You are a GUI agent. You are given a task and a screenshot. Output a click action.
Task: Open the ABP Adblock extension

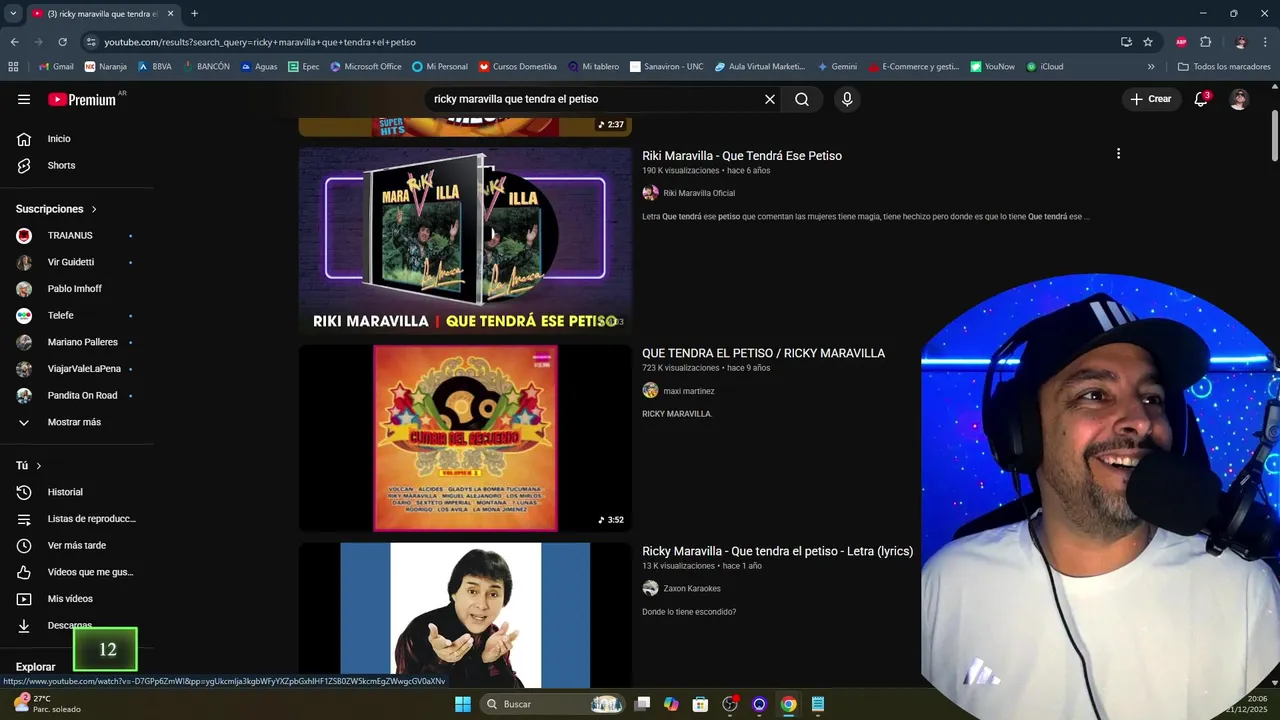(1181, 42)
